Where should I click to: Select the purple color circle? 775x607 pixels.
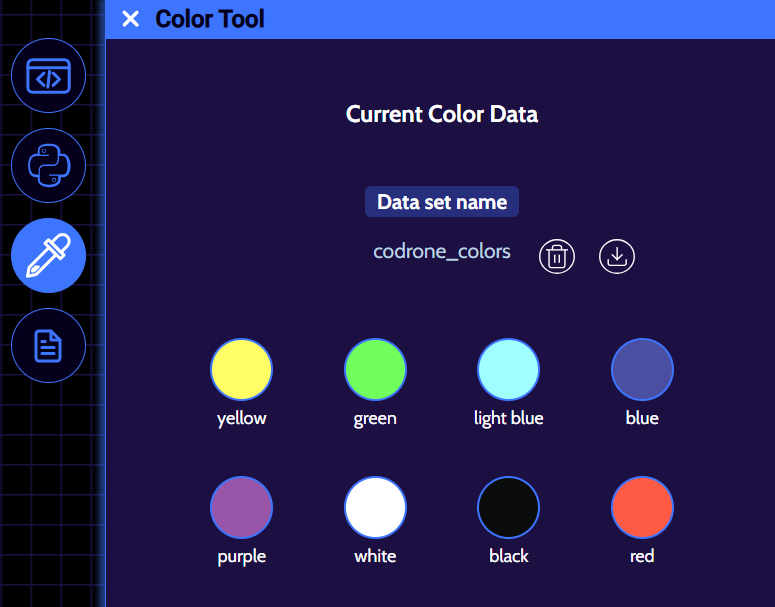[241, 507]
